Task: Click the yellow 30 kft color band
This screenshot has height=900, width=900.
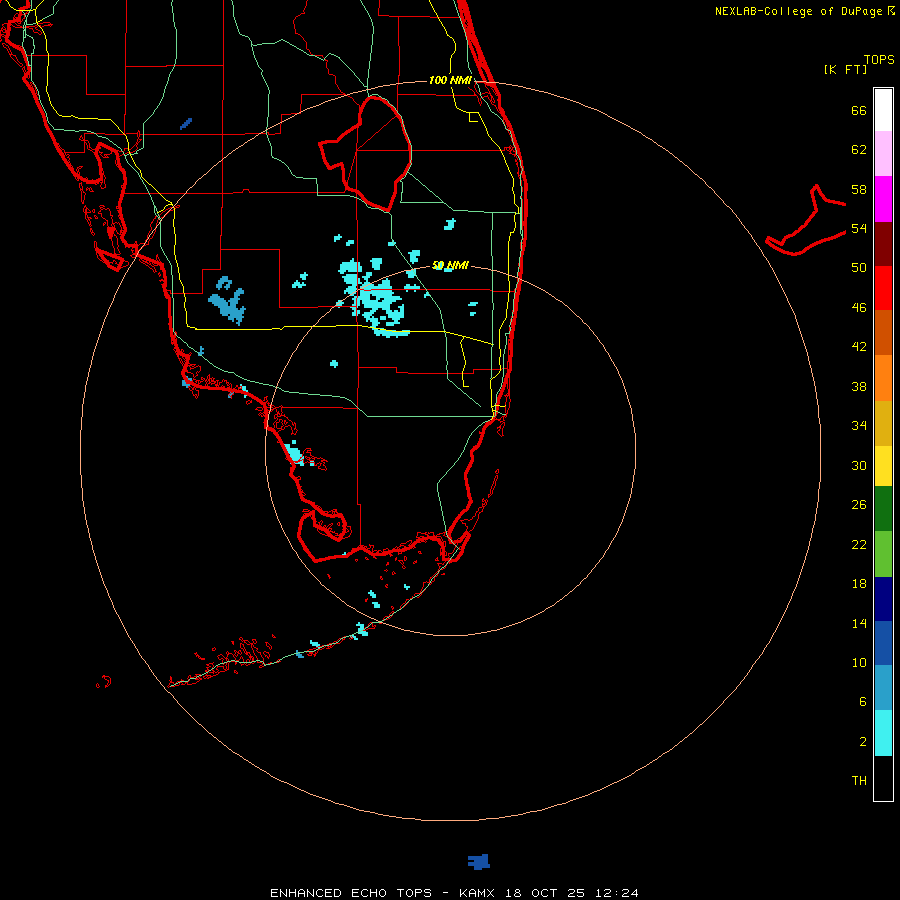Action: pyautogui.click(x=883, y=466)
